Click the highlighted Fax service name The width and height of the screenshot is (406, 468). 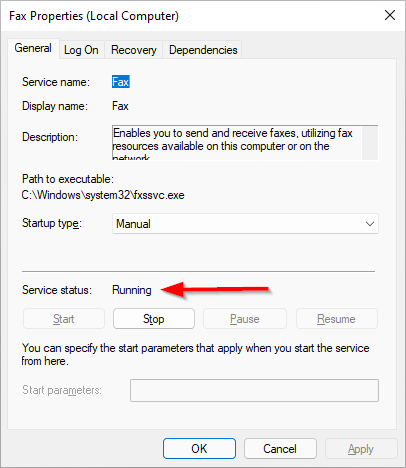point(120,82)
